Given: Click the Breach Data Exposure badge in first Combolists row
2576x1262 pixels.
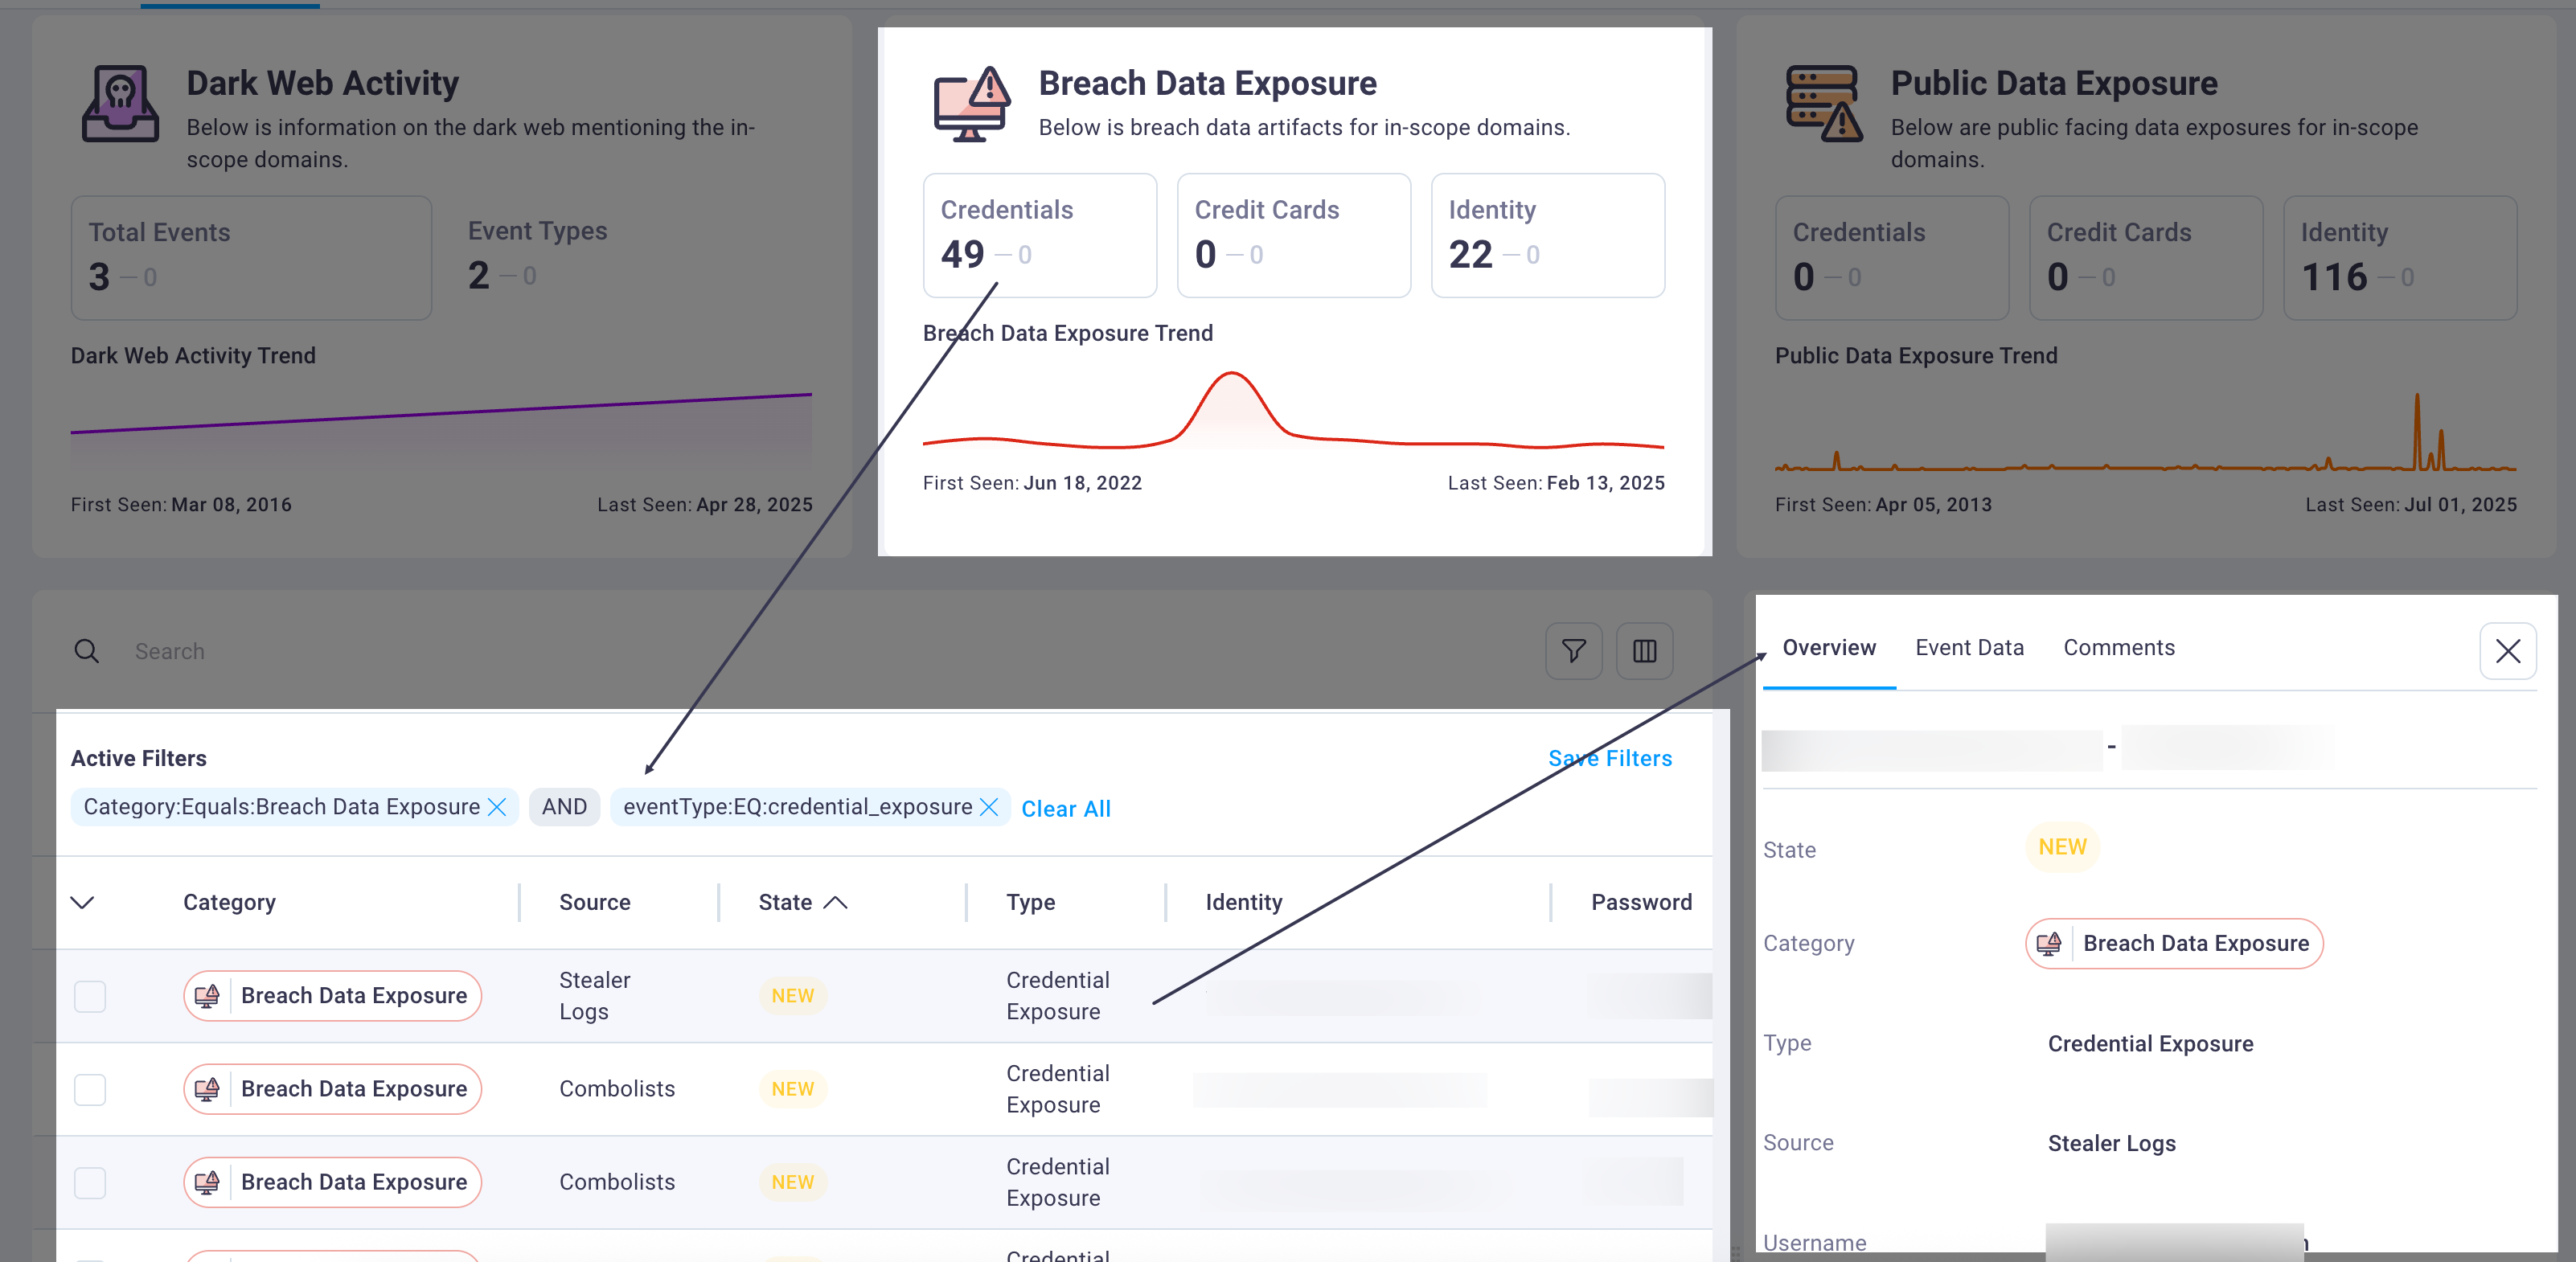Looking at the screenshot, I should coord(332,1089).
